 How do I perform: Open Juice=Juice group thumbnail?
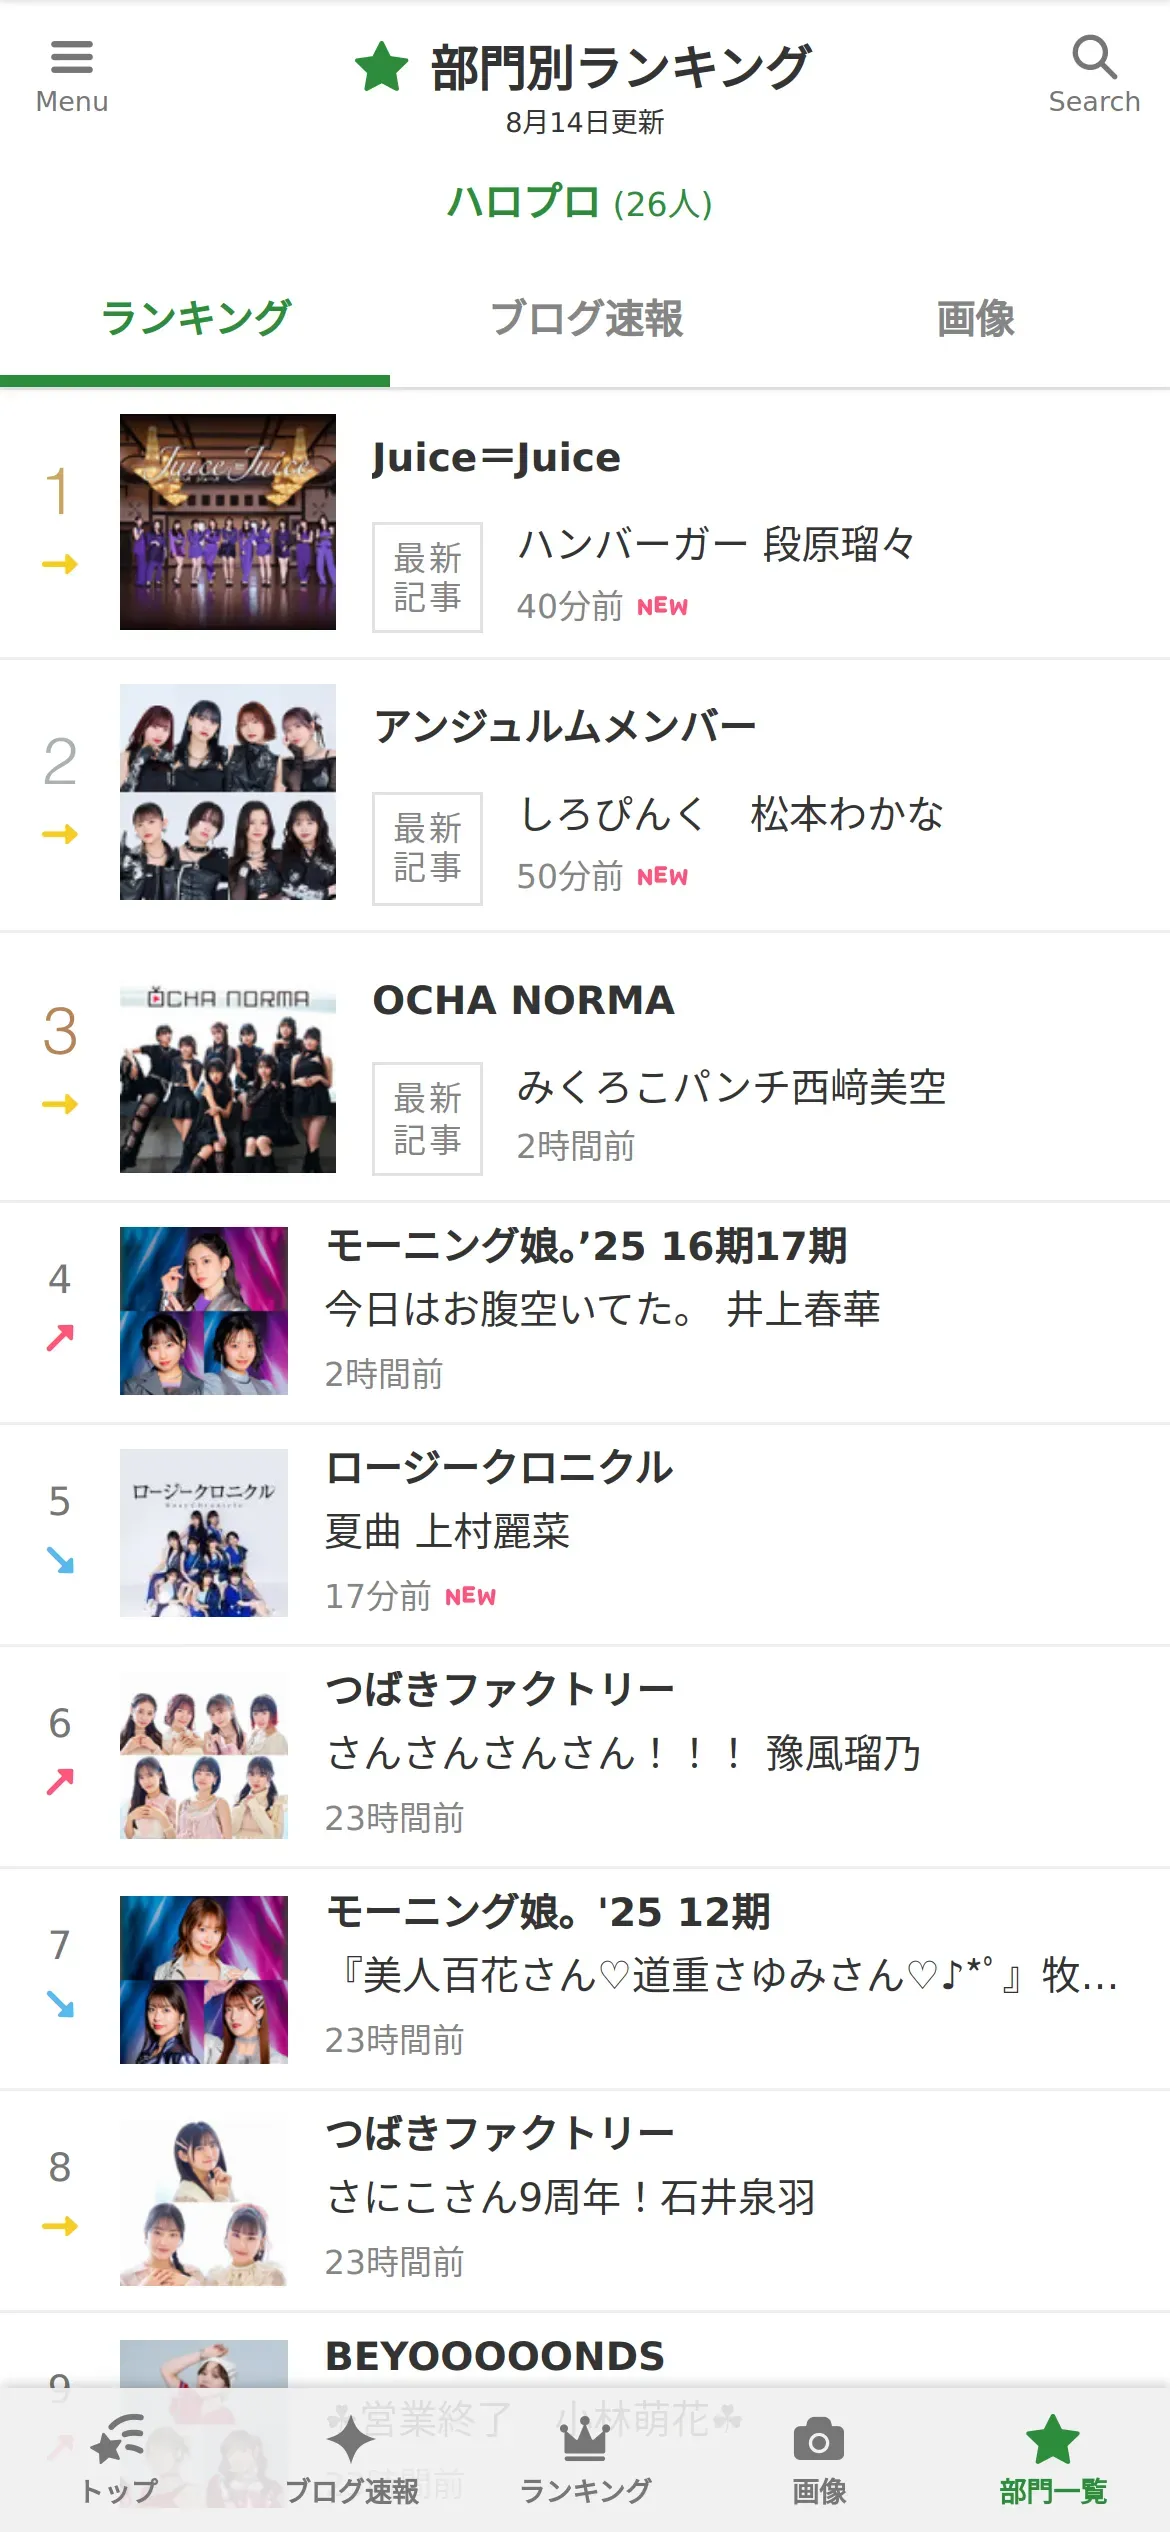tap(228, 522)
